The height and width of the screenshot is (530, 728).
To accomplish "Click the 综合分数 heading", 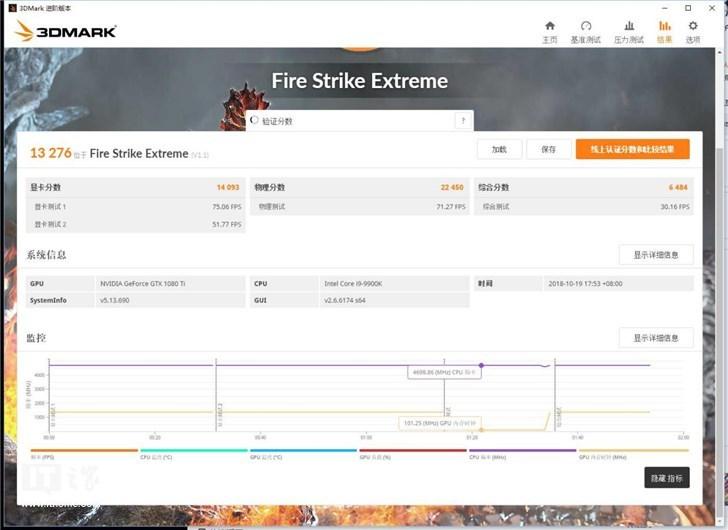I will [494, 187].
